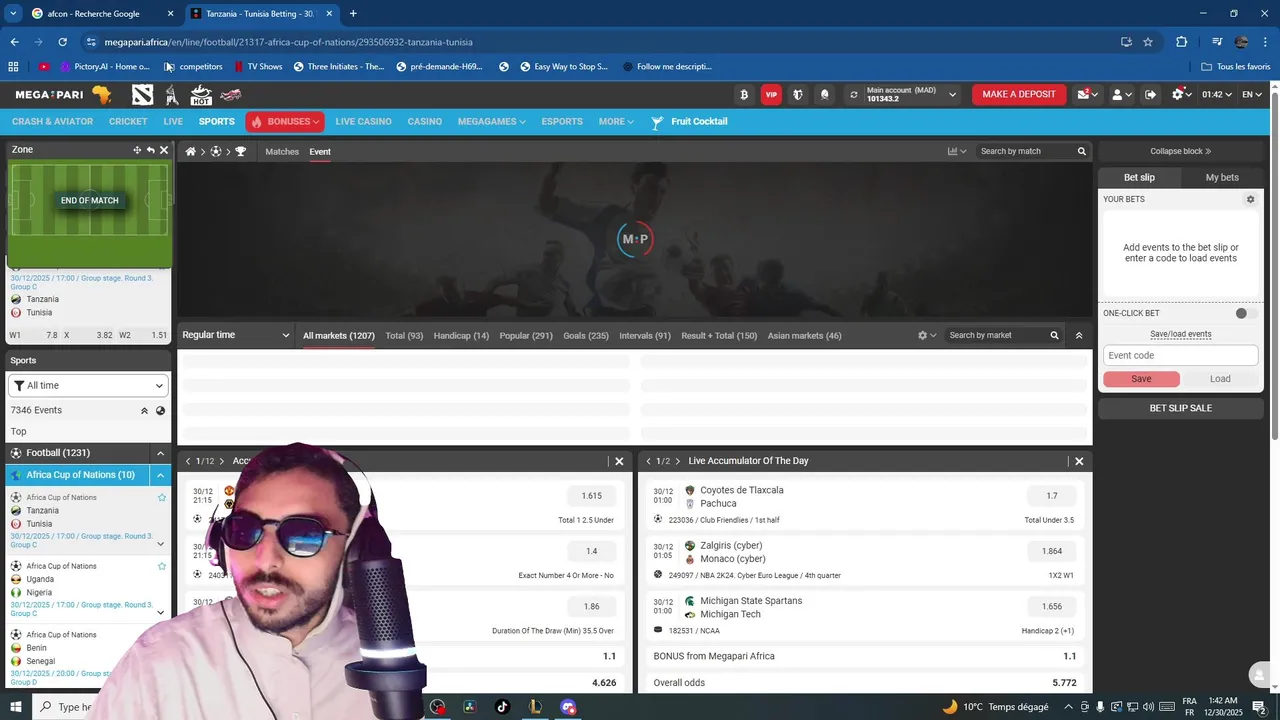Favorite the Tanzania vs Tunisia match star
The width and height of the screenshot is (1280, 720).
point(162,498)
